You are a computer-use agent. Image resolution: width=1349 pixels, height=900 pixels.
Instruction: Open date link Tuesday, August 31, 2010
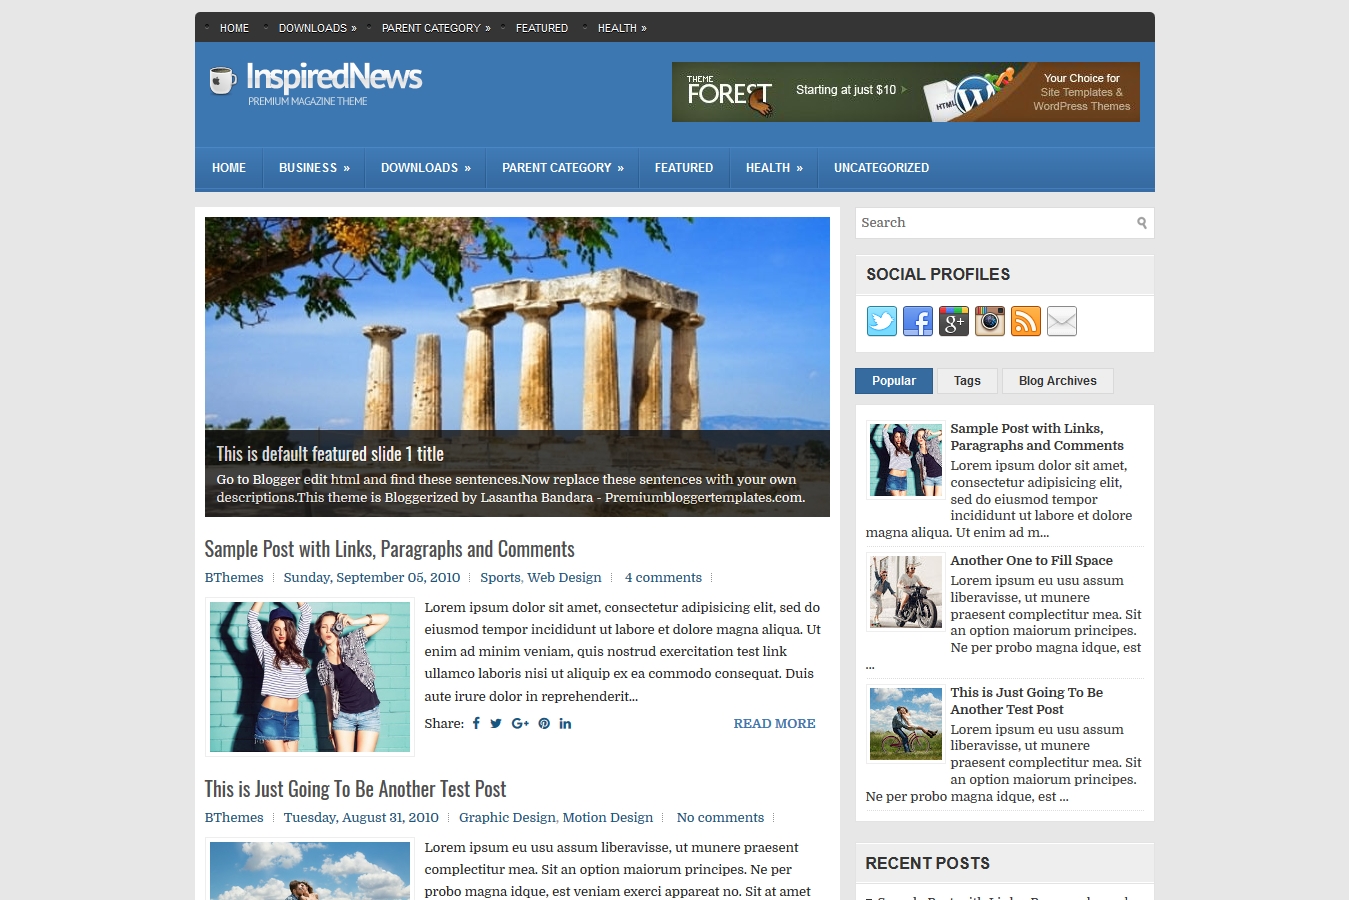tap(361, 817)
